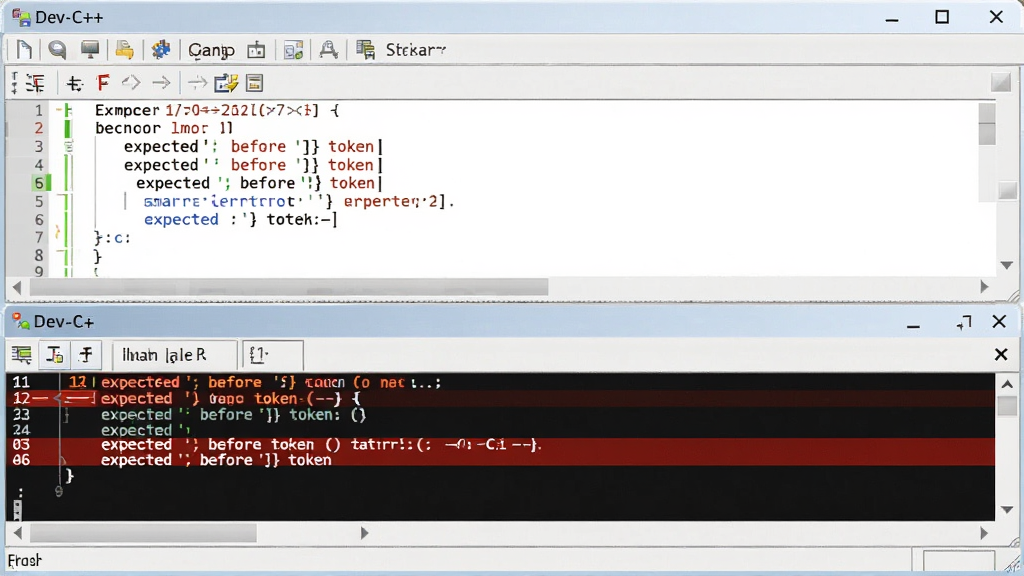Click the '}:c:' text on editor line 7
This screenshot has width=1024, height=576.
coord(113,238)
